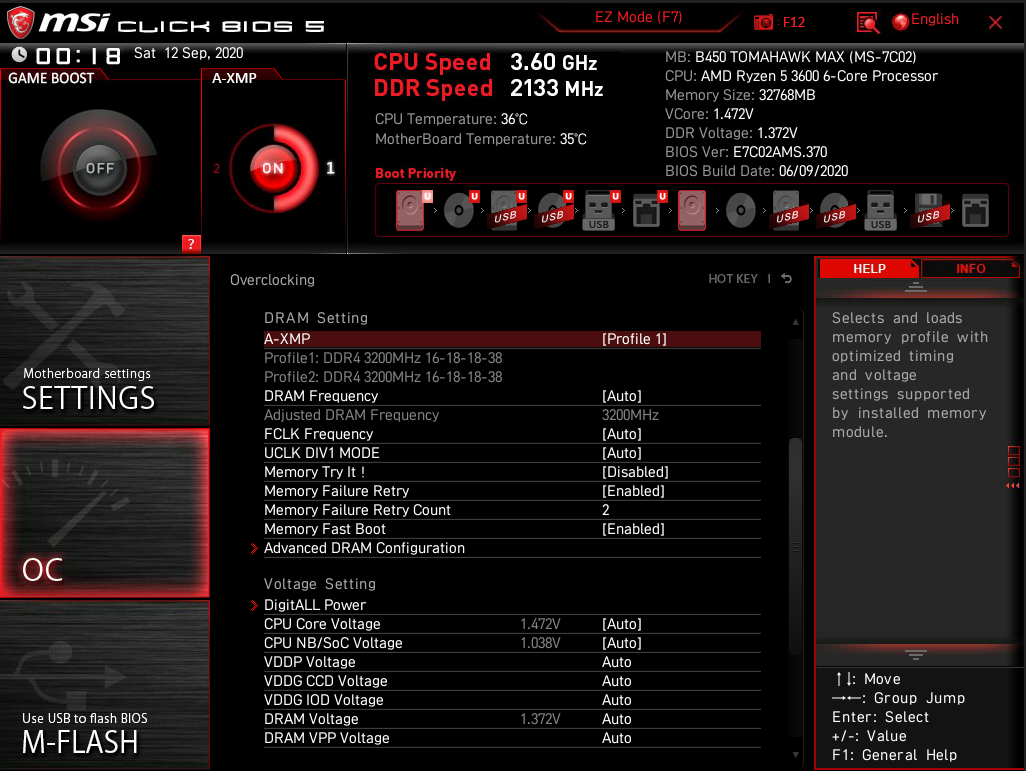
Task: Select the UEFI USB key boot icon
Action: point(599,210)
